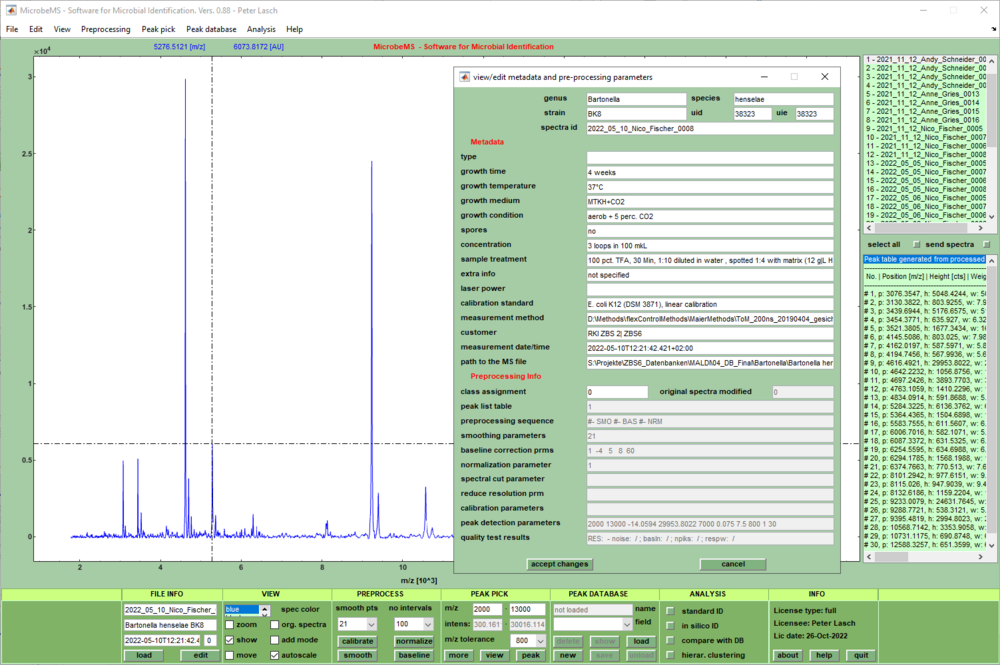Screen dimensions: 1000x665
Task: Start peak picking with the peak button
Action: tap(531, 655)
